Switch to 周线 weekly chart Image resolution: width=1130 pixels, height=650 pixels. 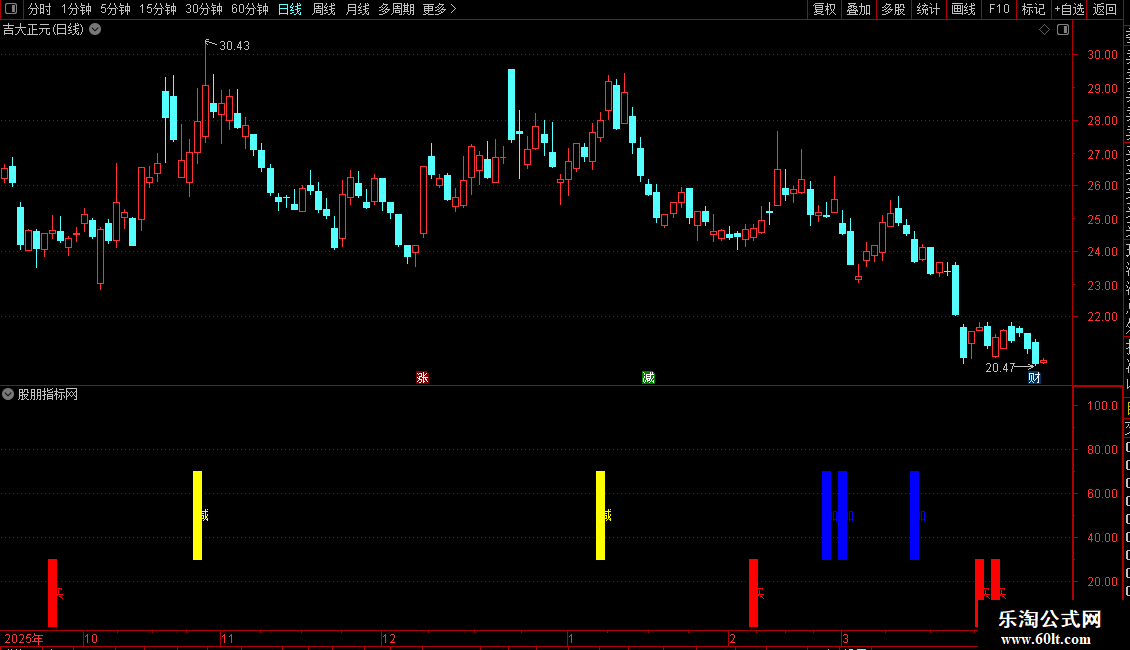(x=324, y=9)
